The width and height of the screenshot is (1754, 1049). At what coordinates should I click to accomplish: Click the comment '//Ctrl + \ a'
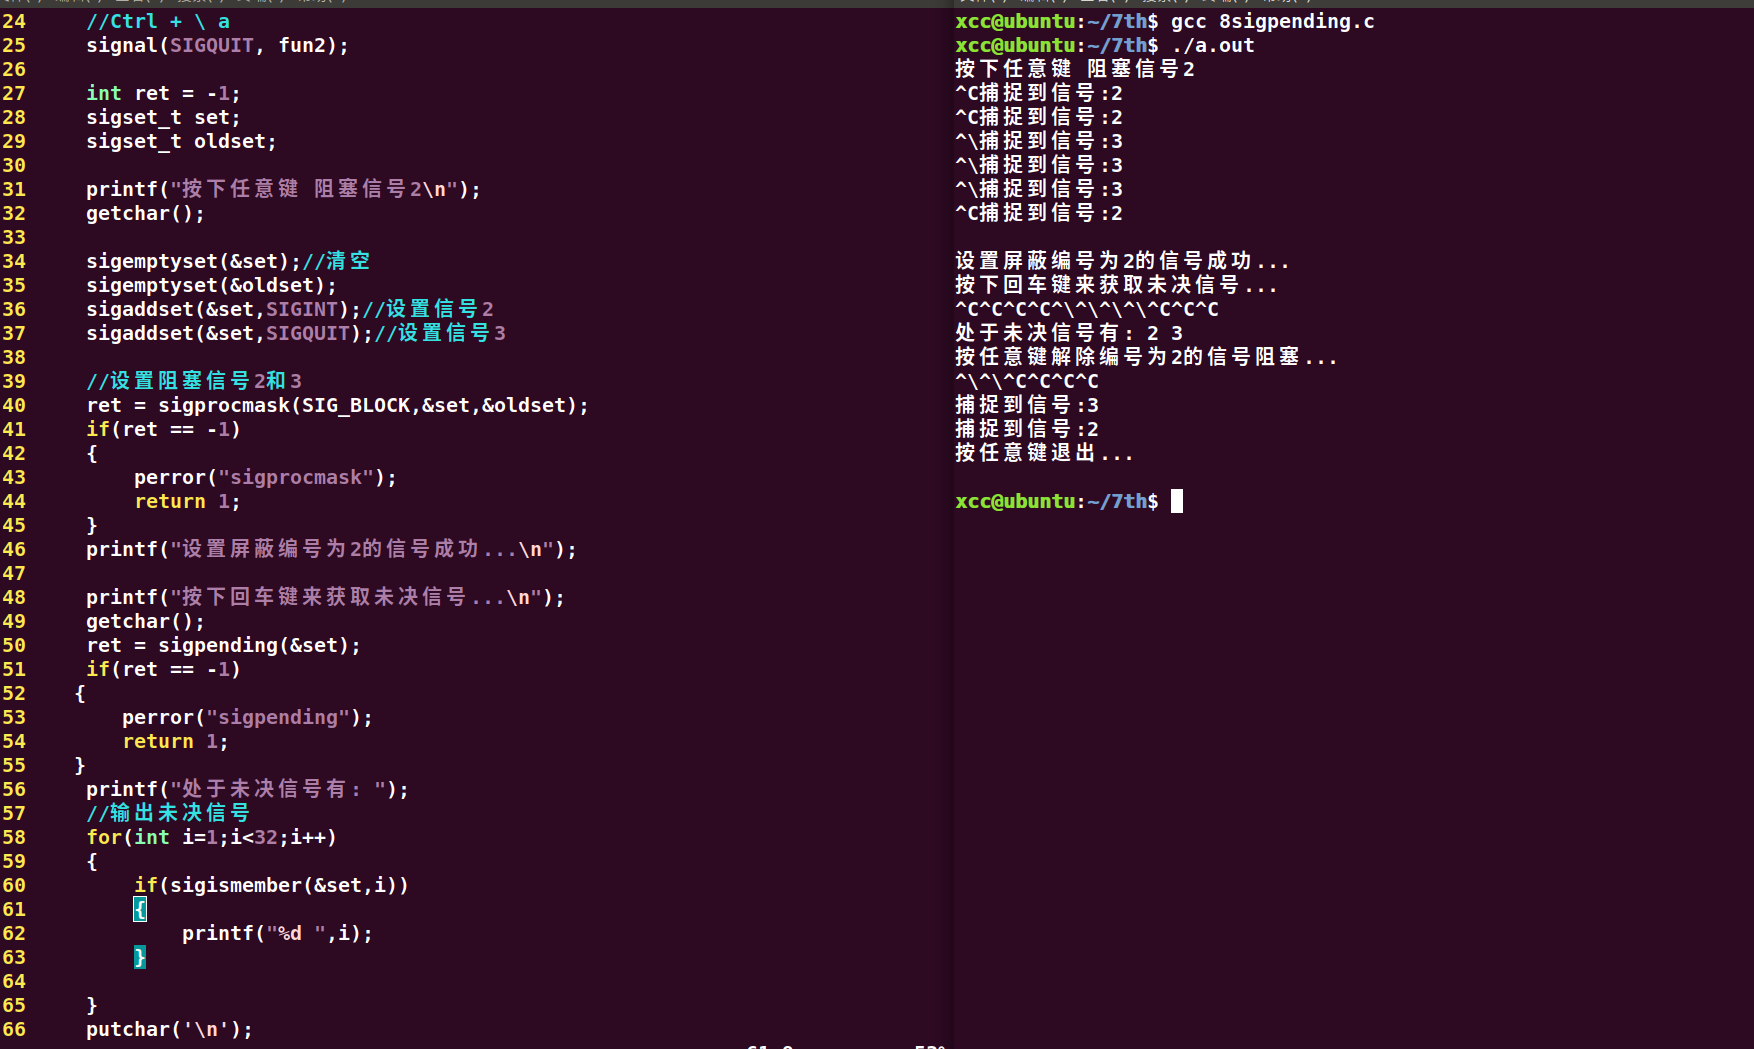(158, 21)
